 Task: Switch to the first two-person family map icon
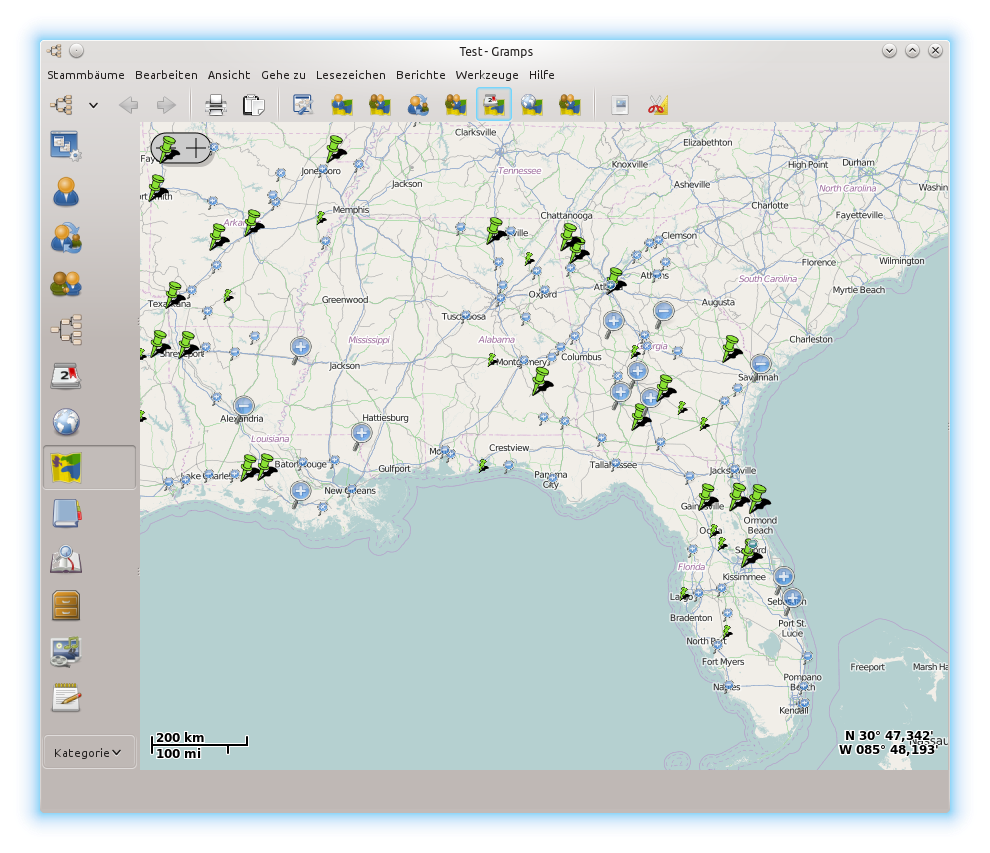coord(379,105)
